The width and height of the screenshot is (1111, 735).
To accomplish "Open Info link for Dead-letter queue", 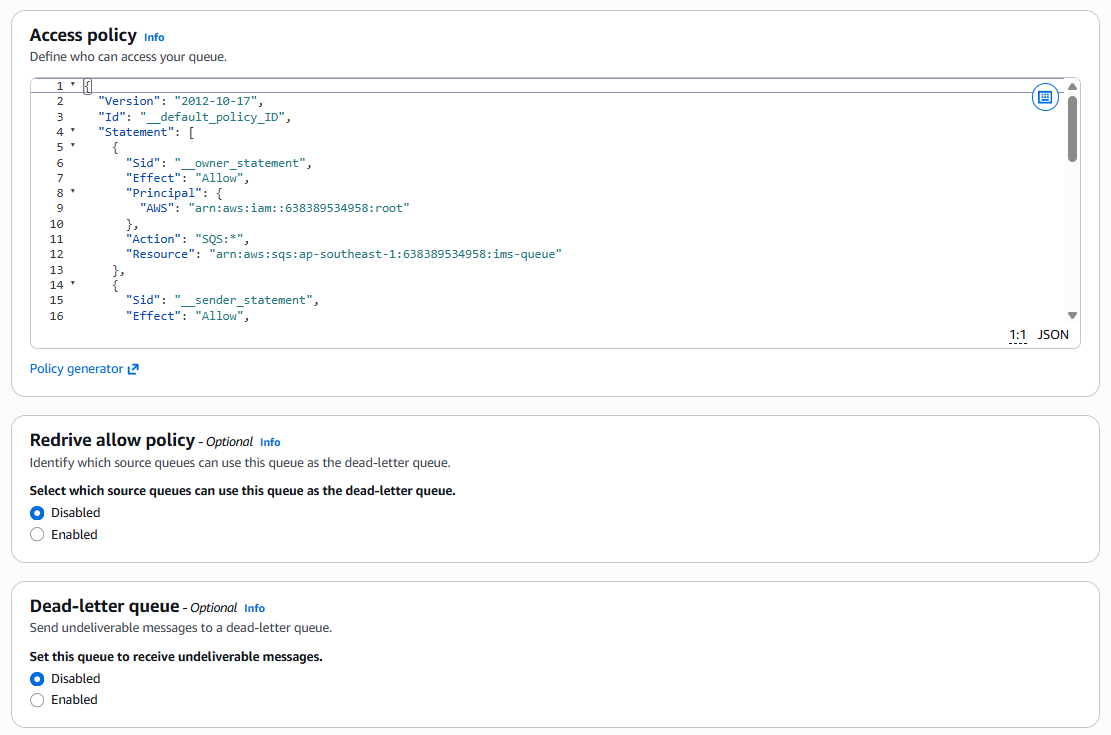I will click(x=254, y=608).
